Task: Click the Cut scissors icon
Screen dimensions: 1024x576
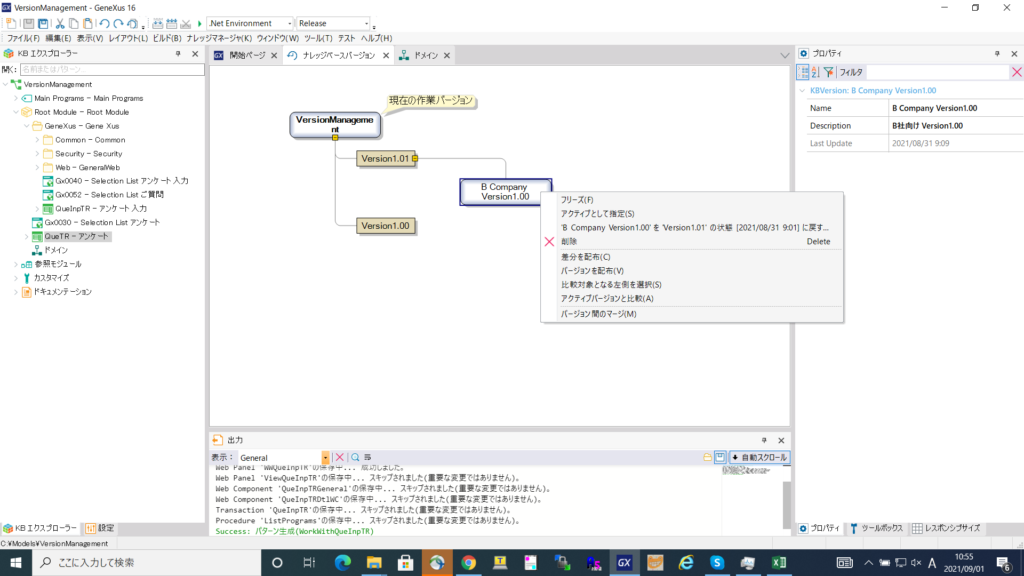Action: point(60,24)
